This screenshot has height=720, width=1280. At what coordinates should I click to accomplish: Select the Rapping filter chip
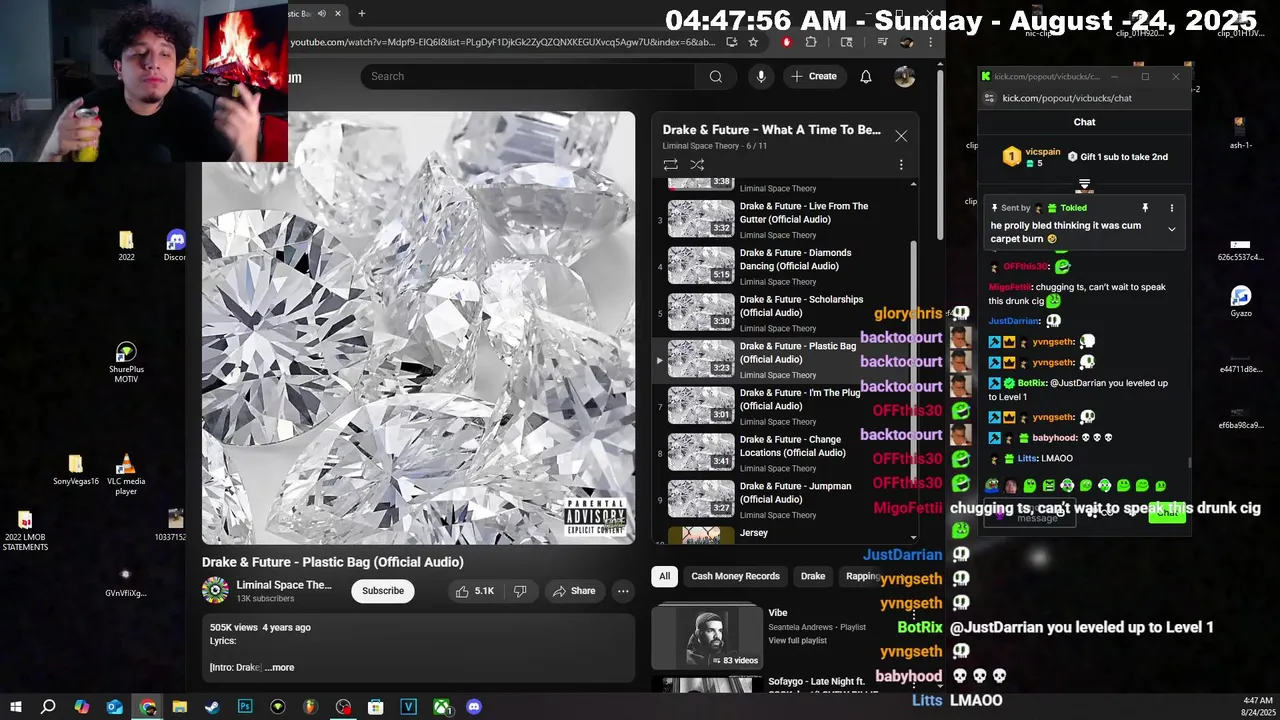point(861,576)
